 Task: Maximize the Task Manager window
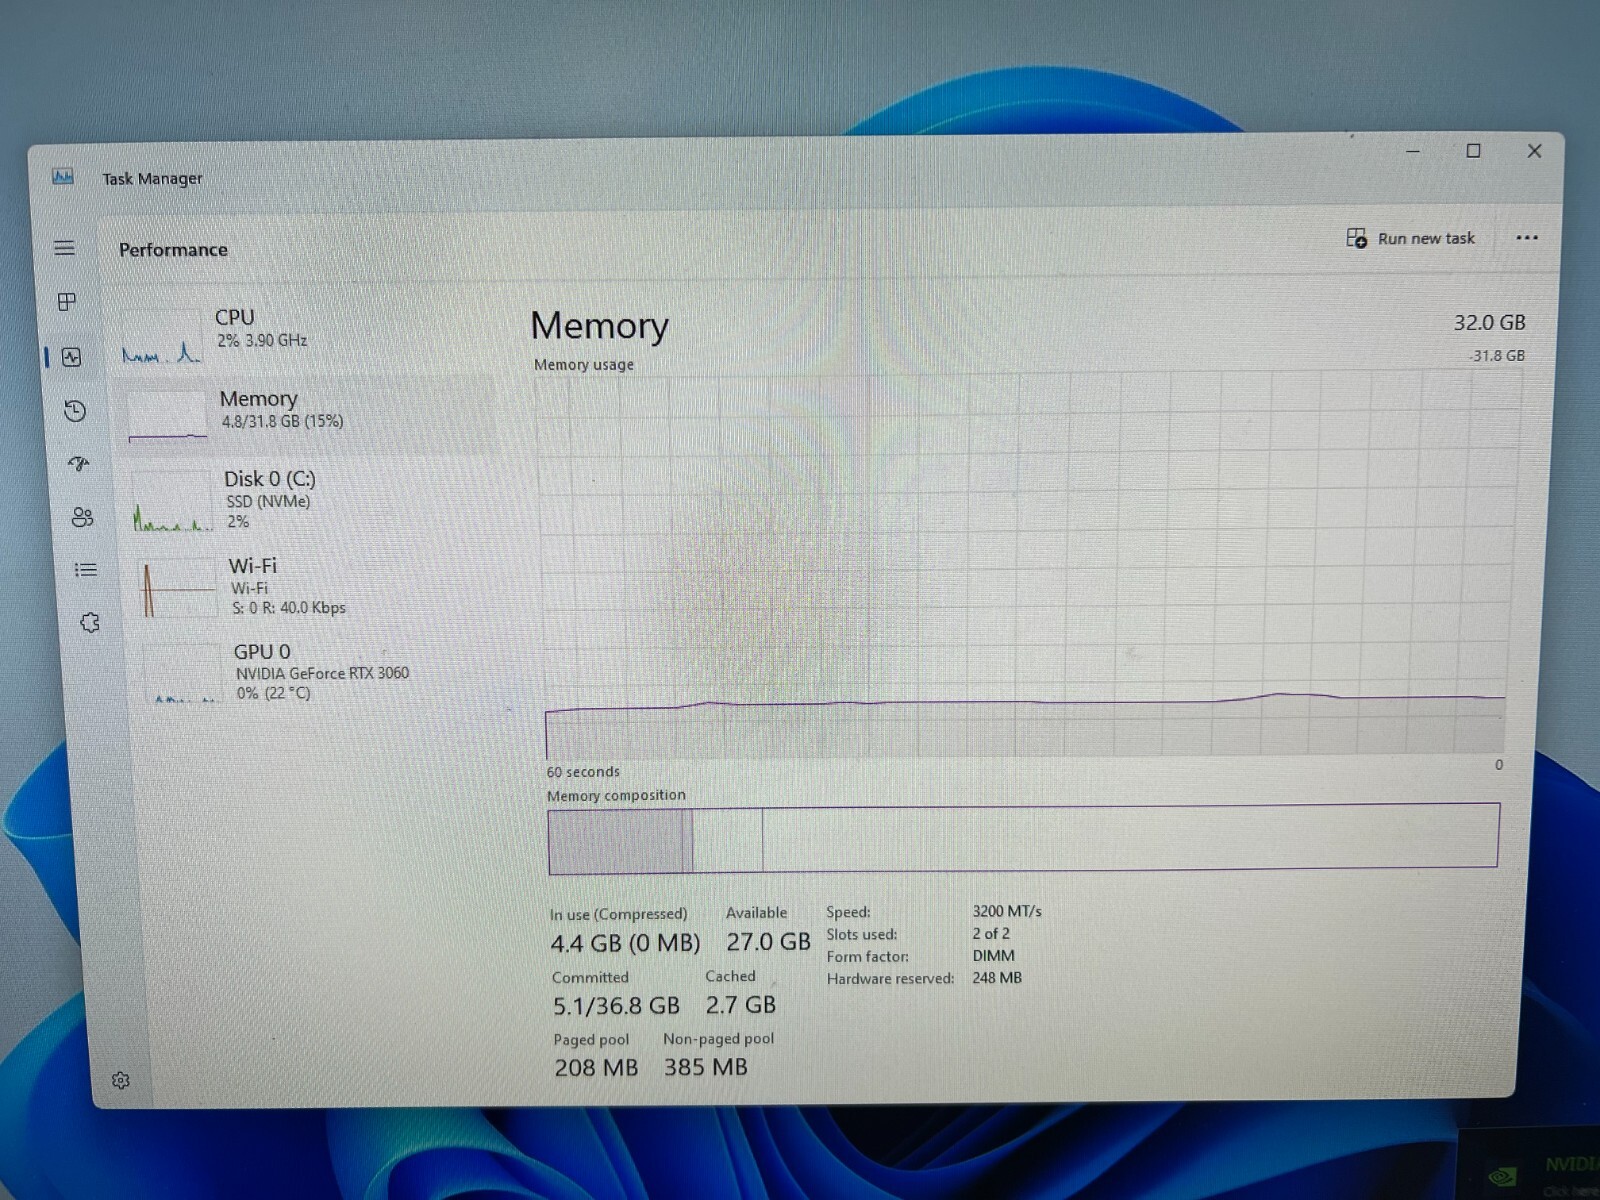tap(1473, 151)
